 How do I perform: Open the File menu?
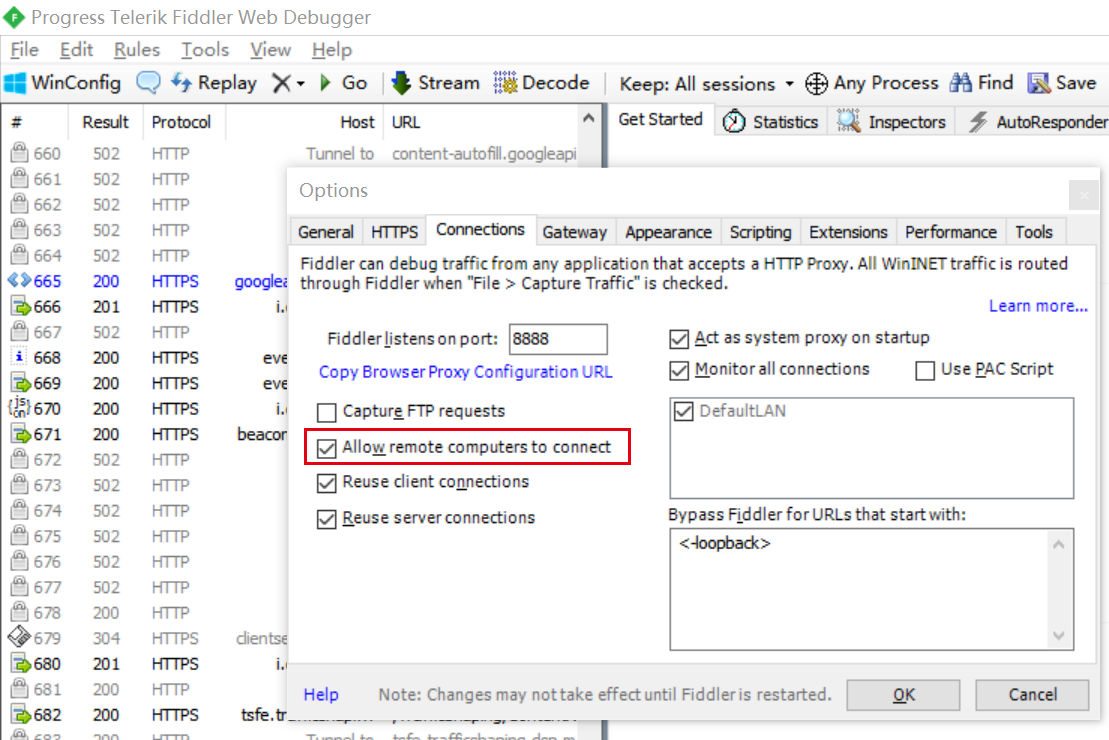25,50
